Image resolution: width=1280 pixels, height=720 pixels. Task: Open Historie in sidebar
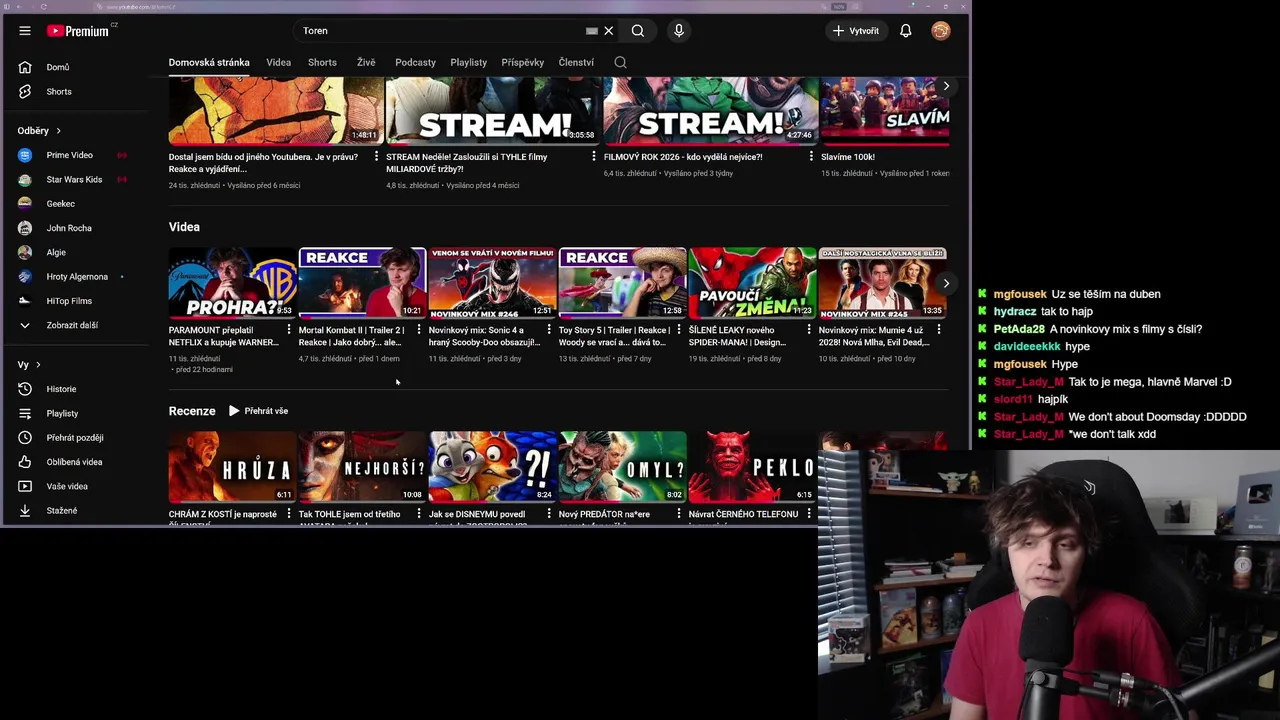tap(60, 389)
